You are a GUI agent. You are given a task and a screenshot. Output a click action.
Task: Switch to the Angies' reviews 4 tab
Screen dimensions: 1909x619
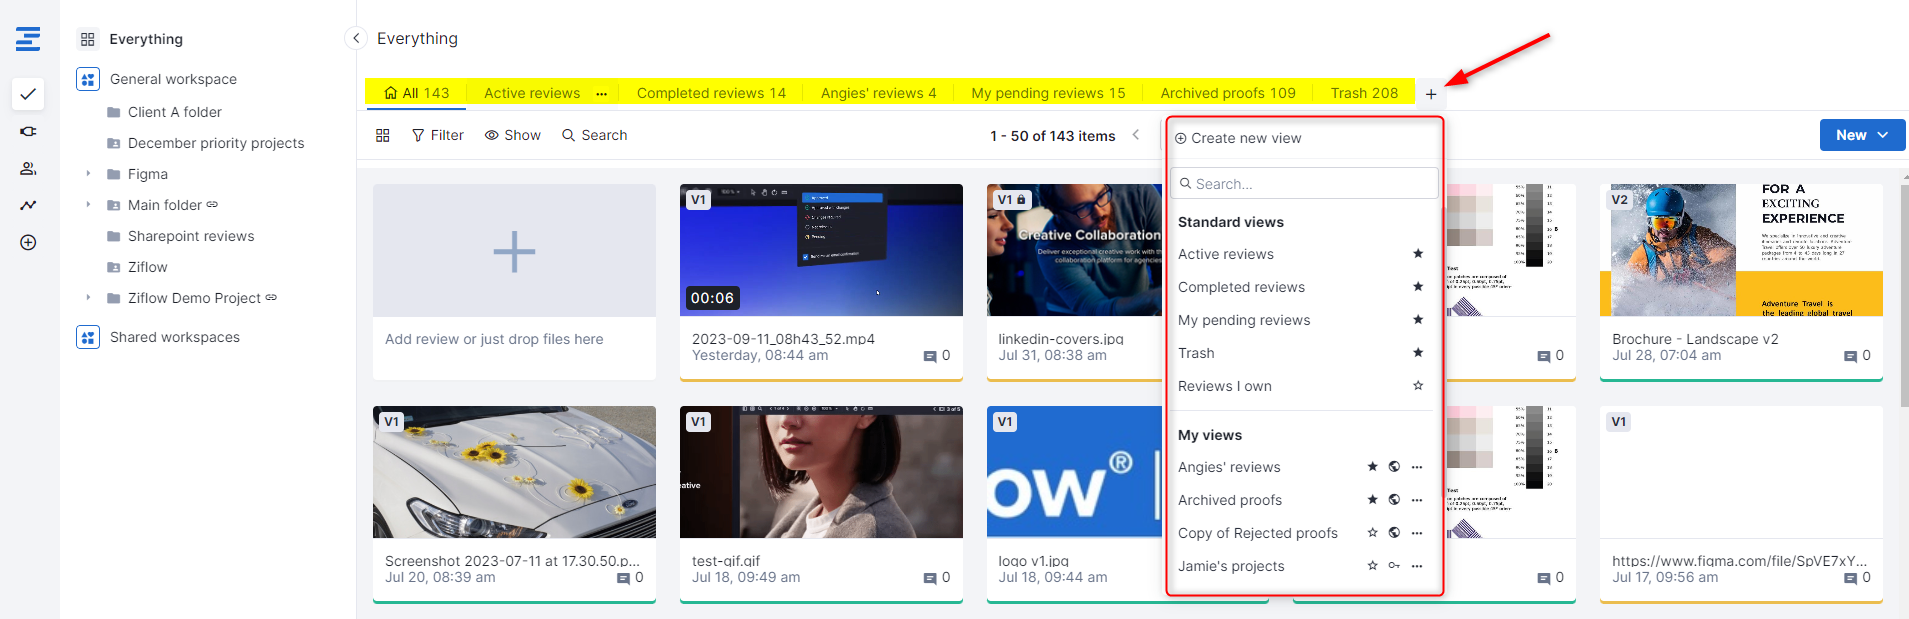coord(878,93)
